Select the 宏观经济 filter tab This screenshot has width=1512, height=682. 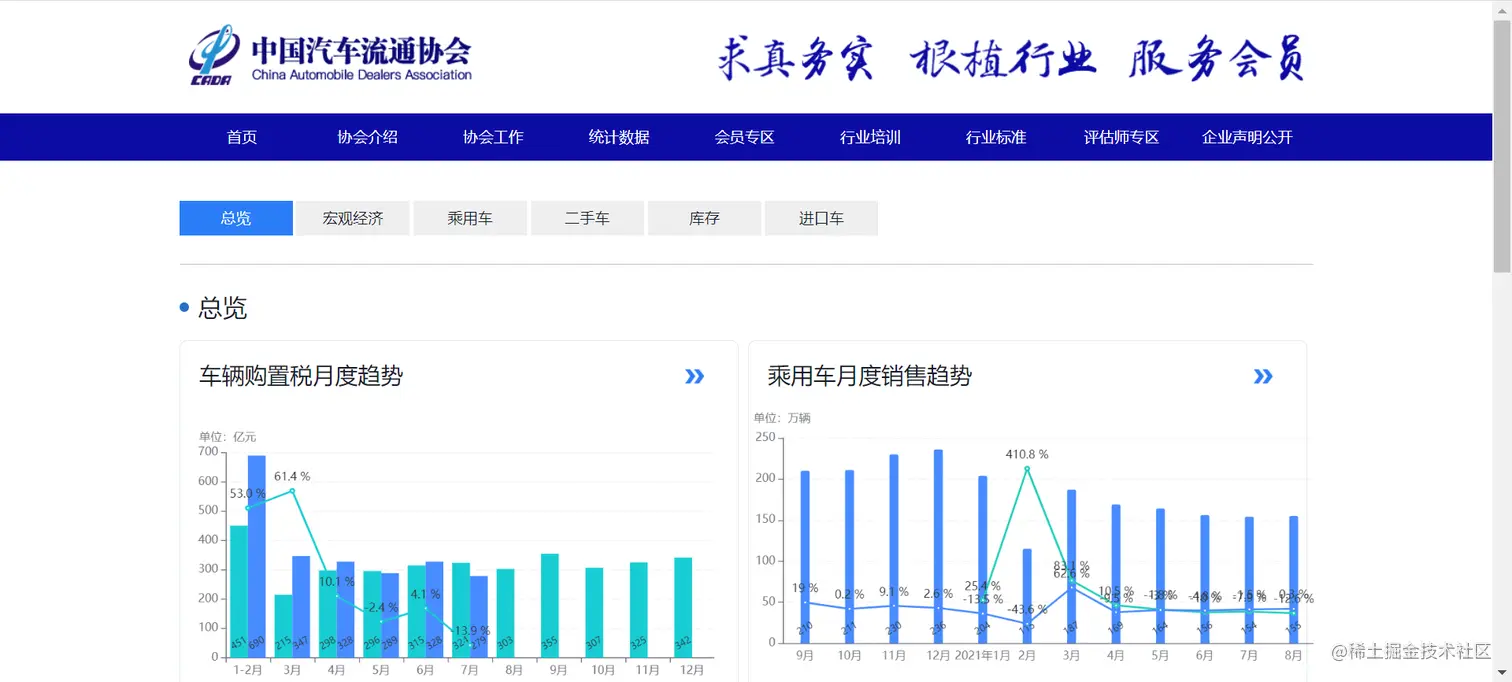point(352,218)
